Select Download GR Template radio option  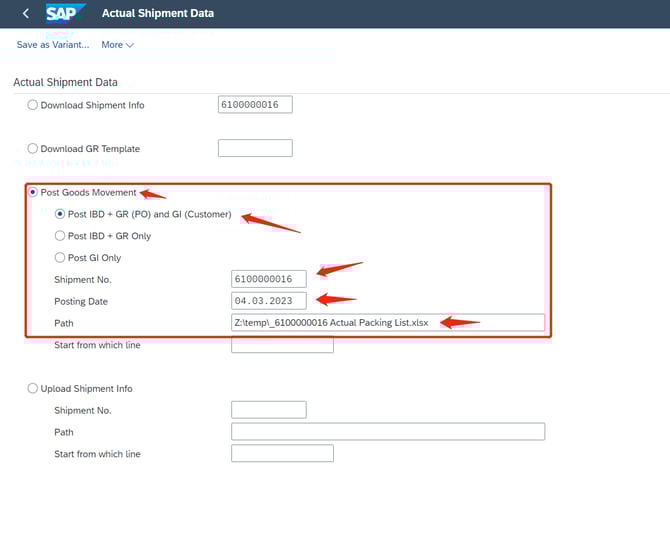point(33,149)
